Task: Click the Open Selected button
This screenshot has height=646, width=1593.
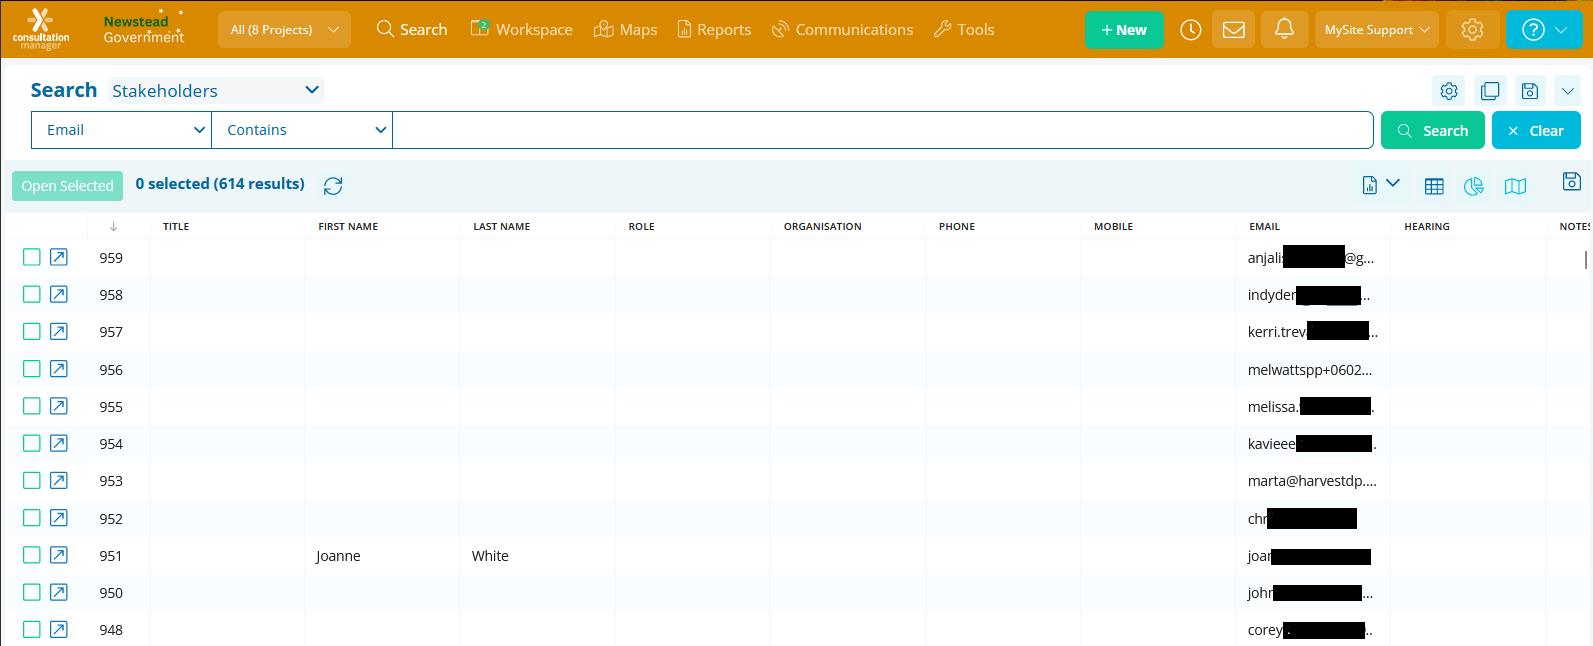Action: [68, 186]
